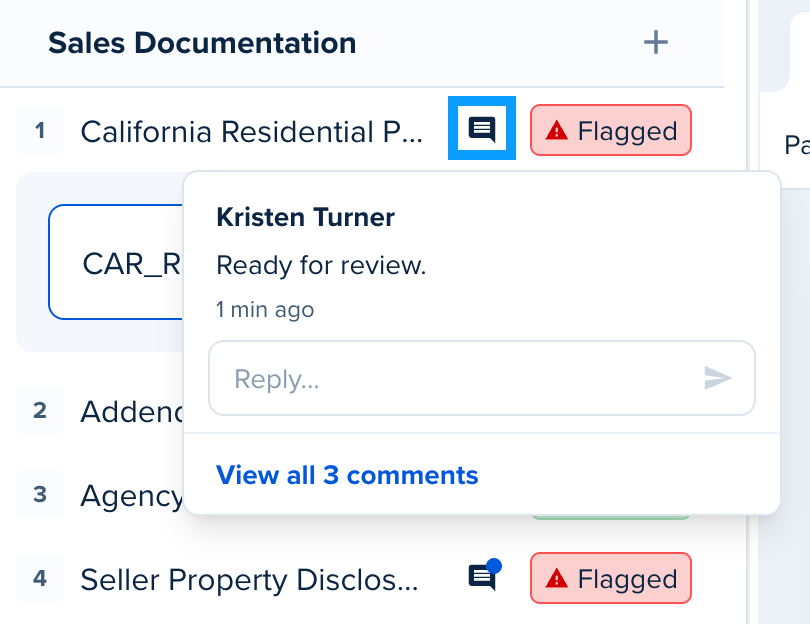Select the Agency document row
Image resolution: width=810 pixels, height=624 pixels.
[132, 496]
